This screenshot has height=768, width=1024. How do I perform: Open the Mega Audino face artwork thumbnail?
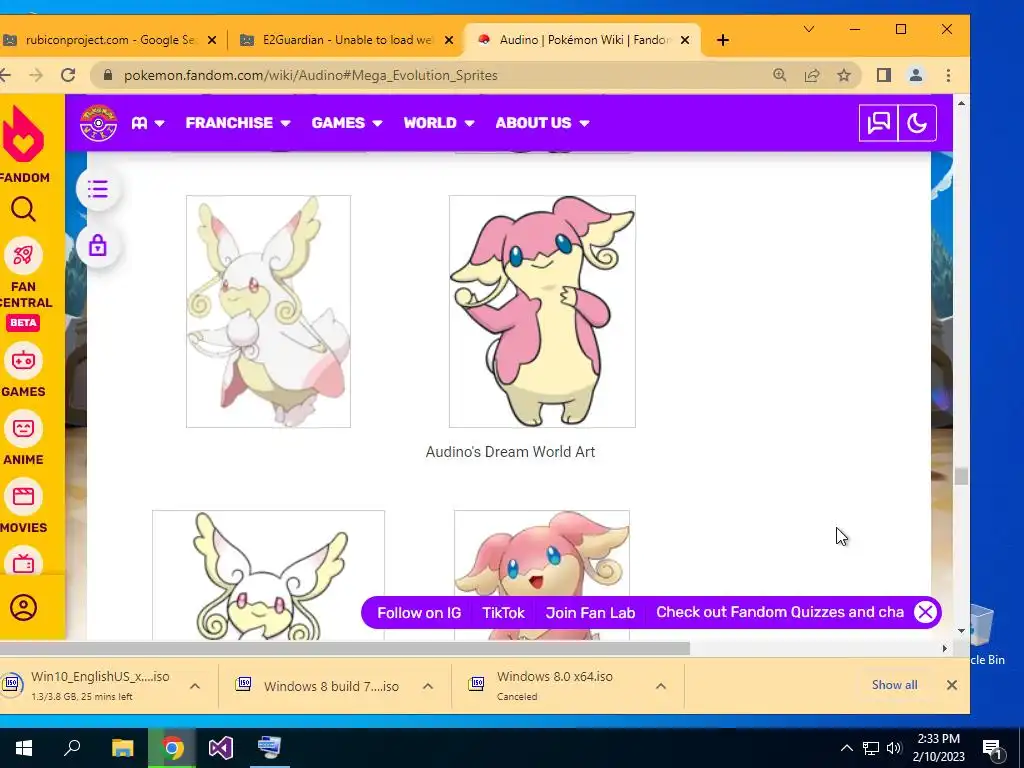[268, 575]
